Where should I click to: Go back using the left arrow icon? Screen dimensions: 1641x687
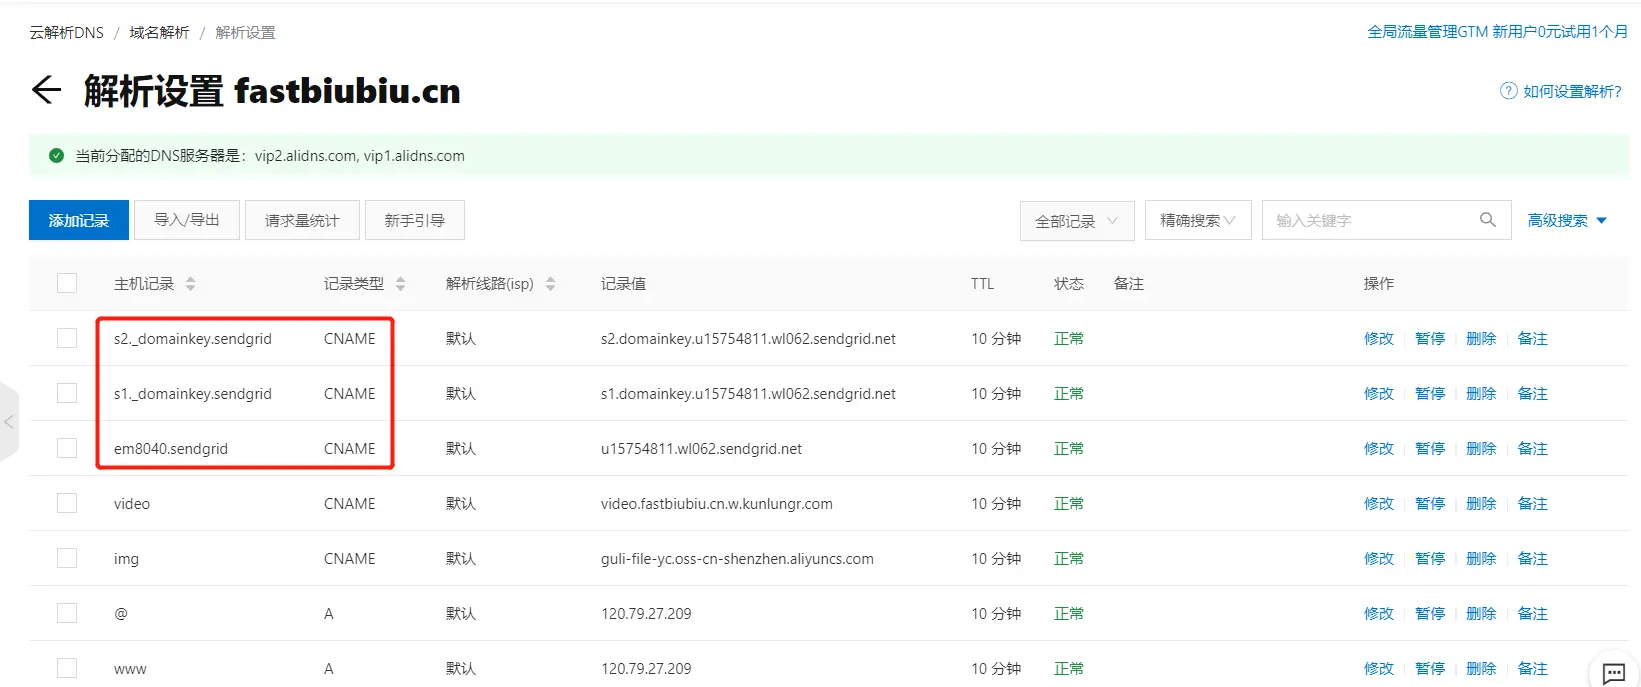[46, 90]
